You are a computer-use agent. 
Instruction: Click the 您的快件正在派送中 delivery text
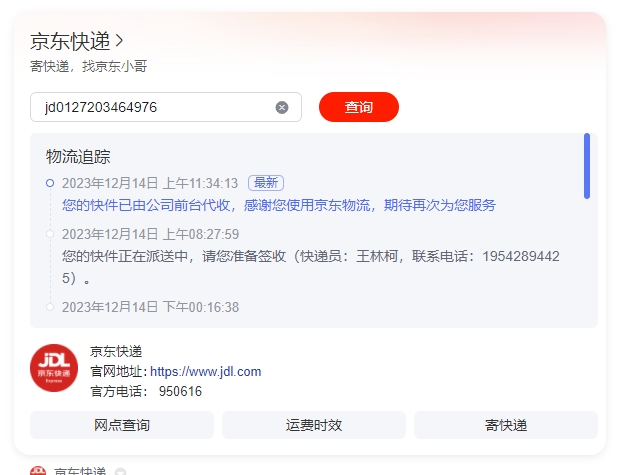[x=311, y=267]
